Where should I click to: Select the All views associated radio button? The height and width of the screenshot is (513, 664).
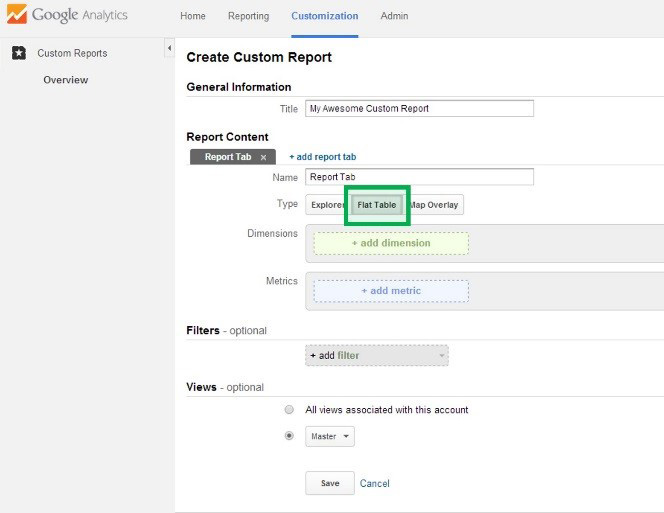pos(289,410)
